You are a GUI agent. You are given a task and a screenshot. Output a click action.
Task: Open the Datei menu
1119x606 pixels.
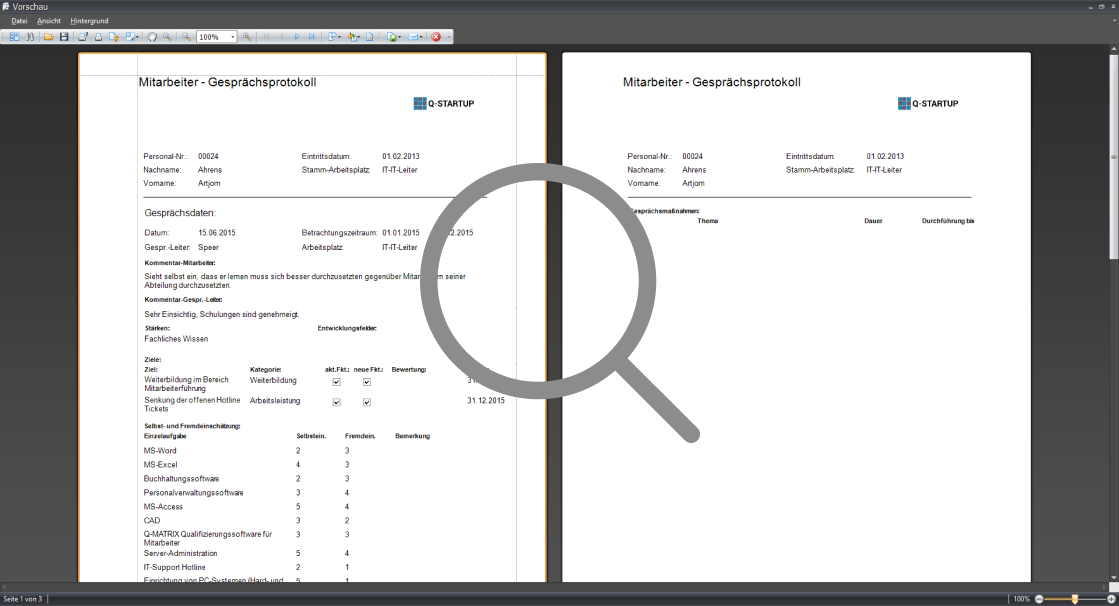(19, 21)
